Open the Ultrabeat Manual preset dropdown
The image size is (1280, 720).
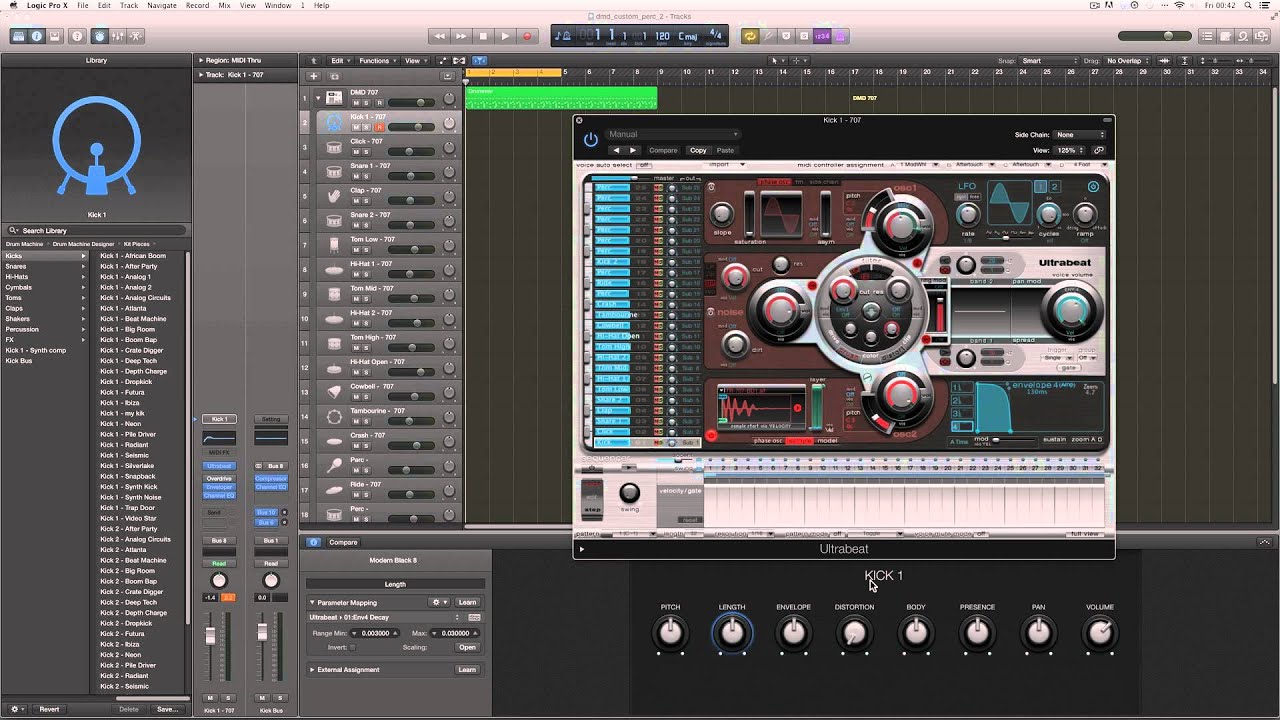(672, 134)
